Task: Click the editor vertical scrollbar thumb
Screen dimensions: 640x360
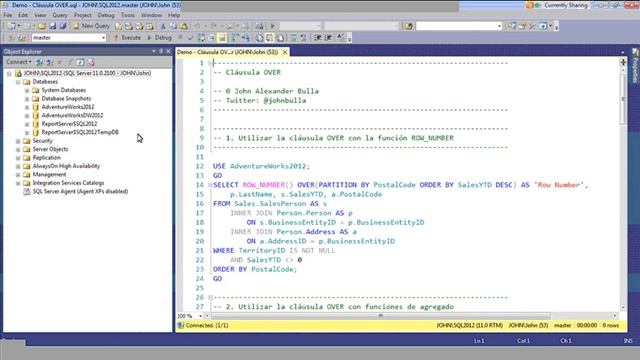Action: [x=623, y=99]
